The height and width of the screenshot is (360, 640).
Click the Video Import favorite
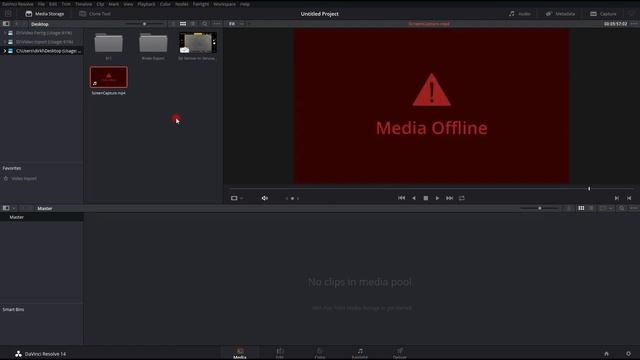click(24, 179)
